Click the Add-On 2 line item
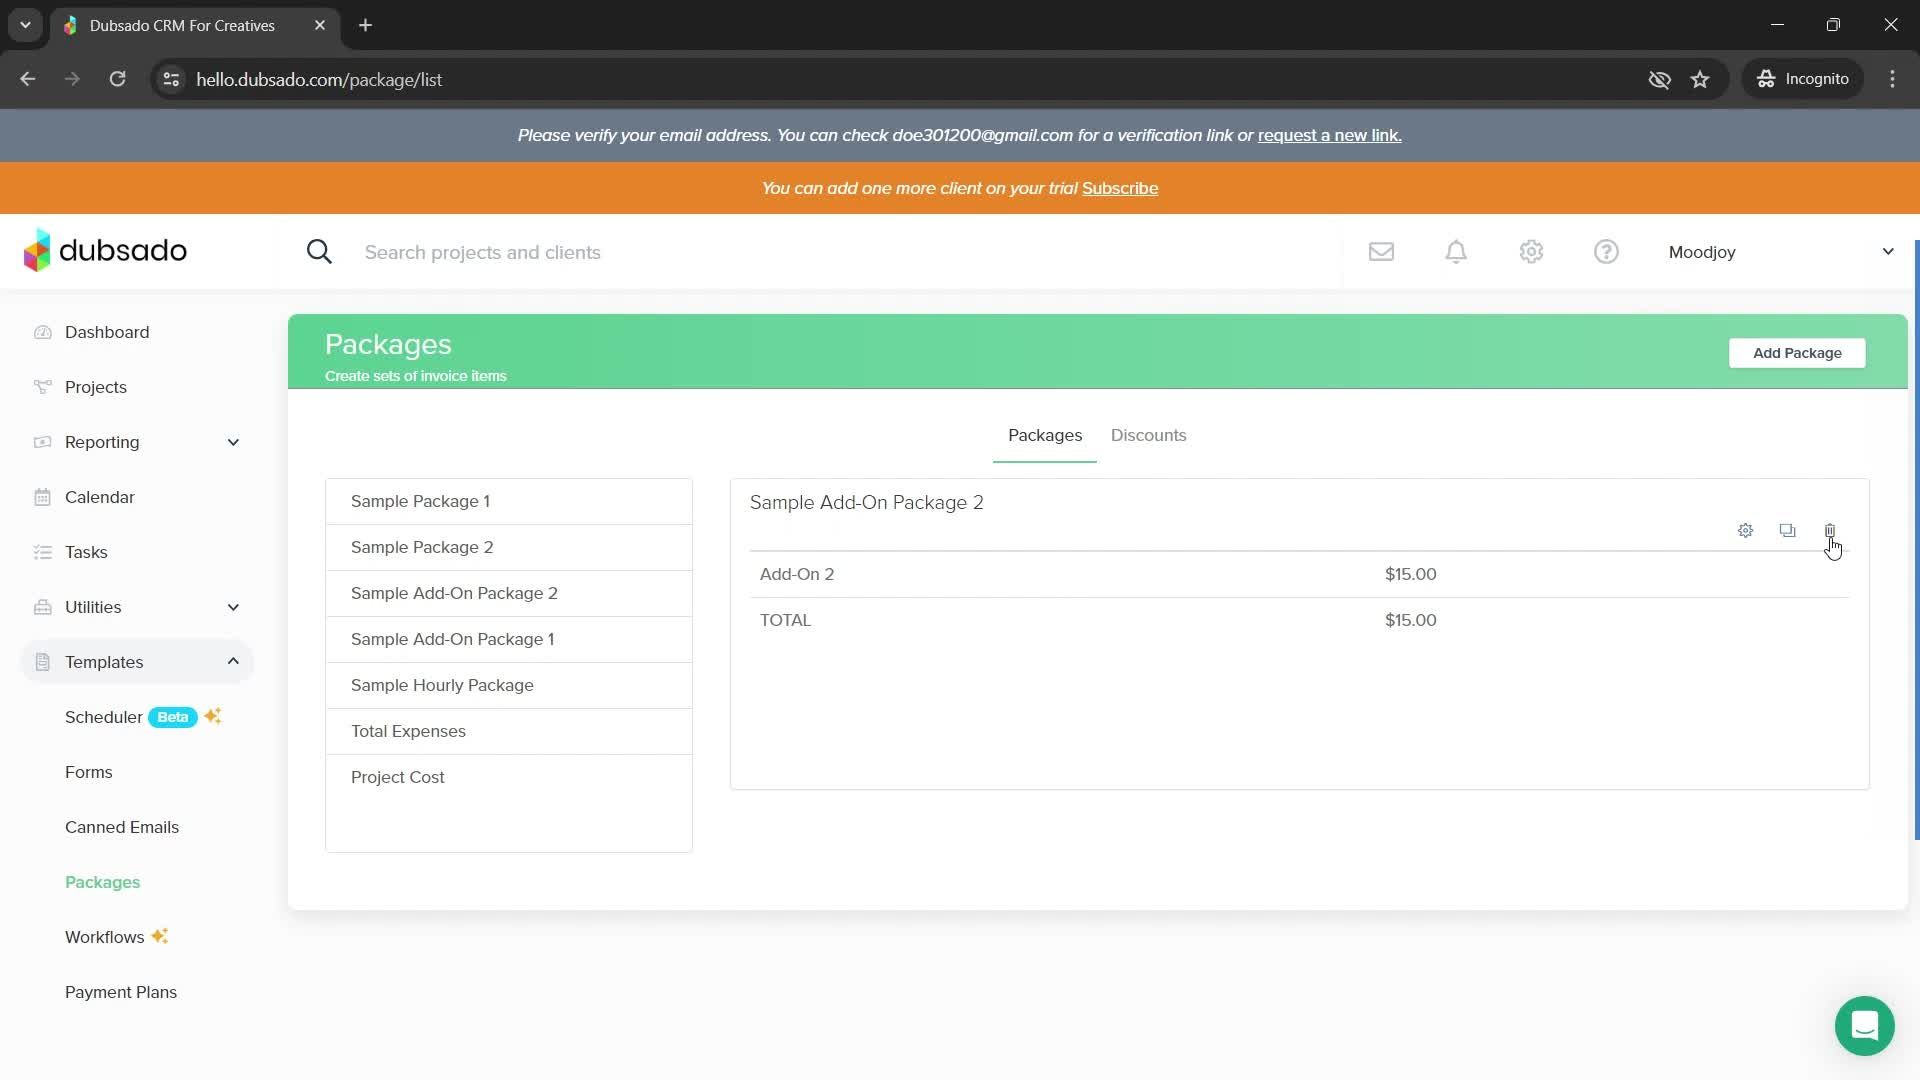The height and width of the screenshot is (1080, 1920). 1299,574
